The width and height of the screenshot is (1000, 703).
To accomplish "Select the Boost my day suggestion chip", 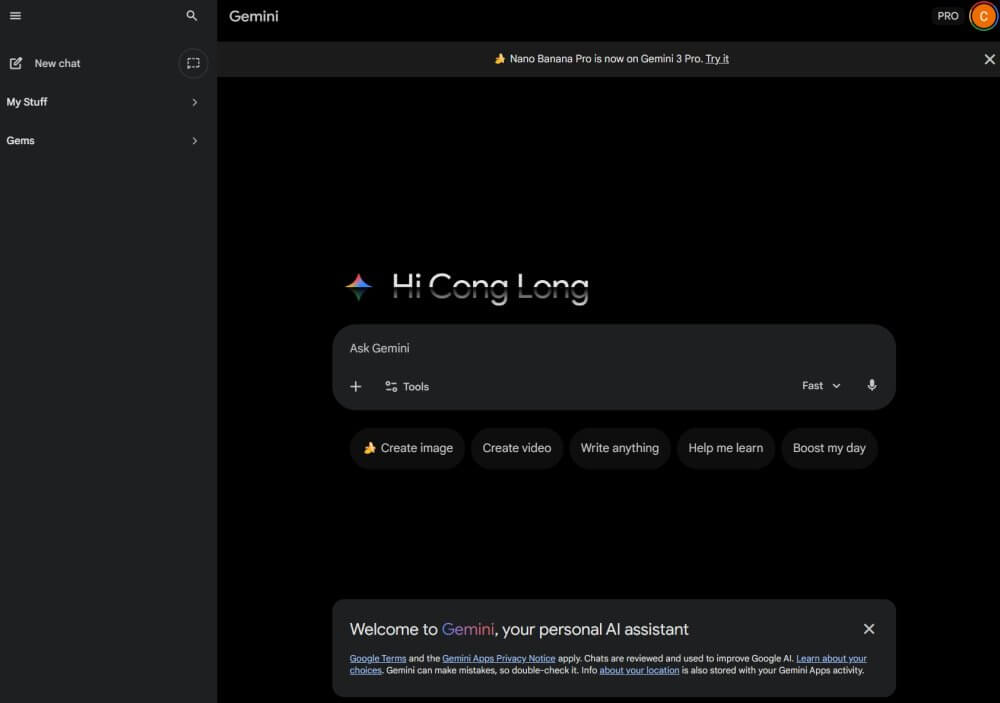I will coord(829,448).
